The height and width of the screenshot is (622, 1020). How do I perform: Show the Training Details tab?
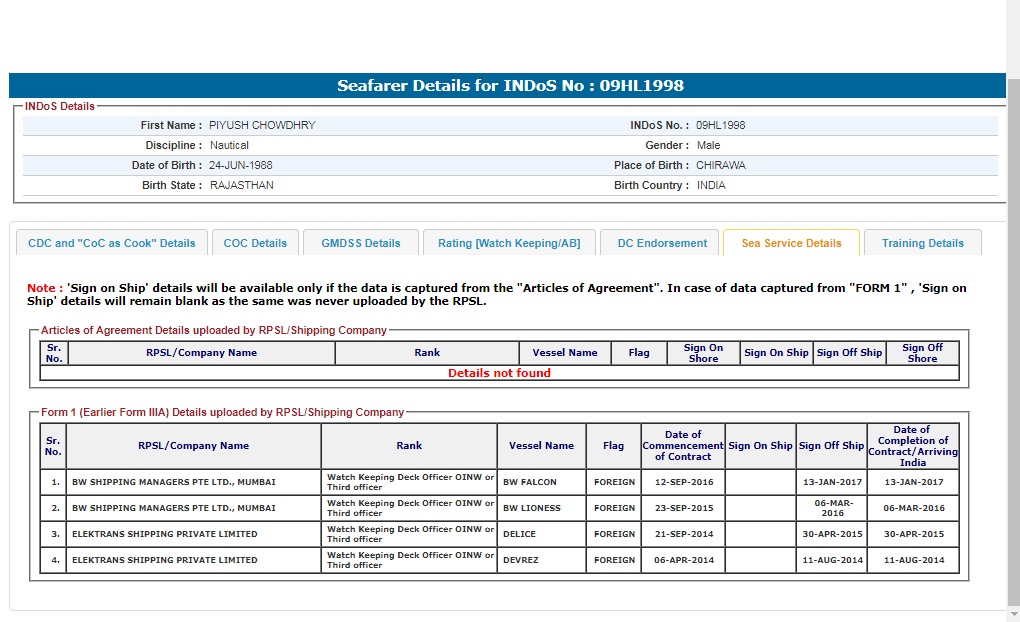coord(923,243)
